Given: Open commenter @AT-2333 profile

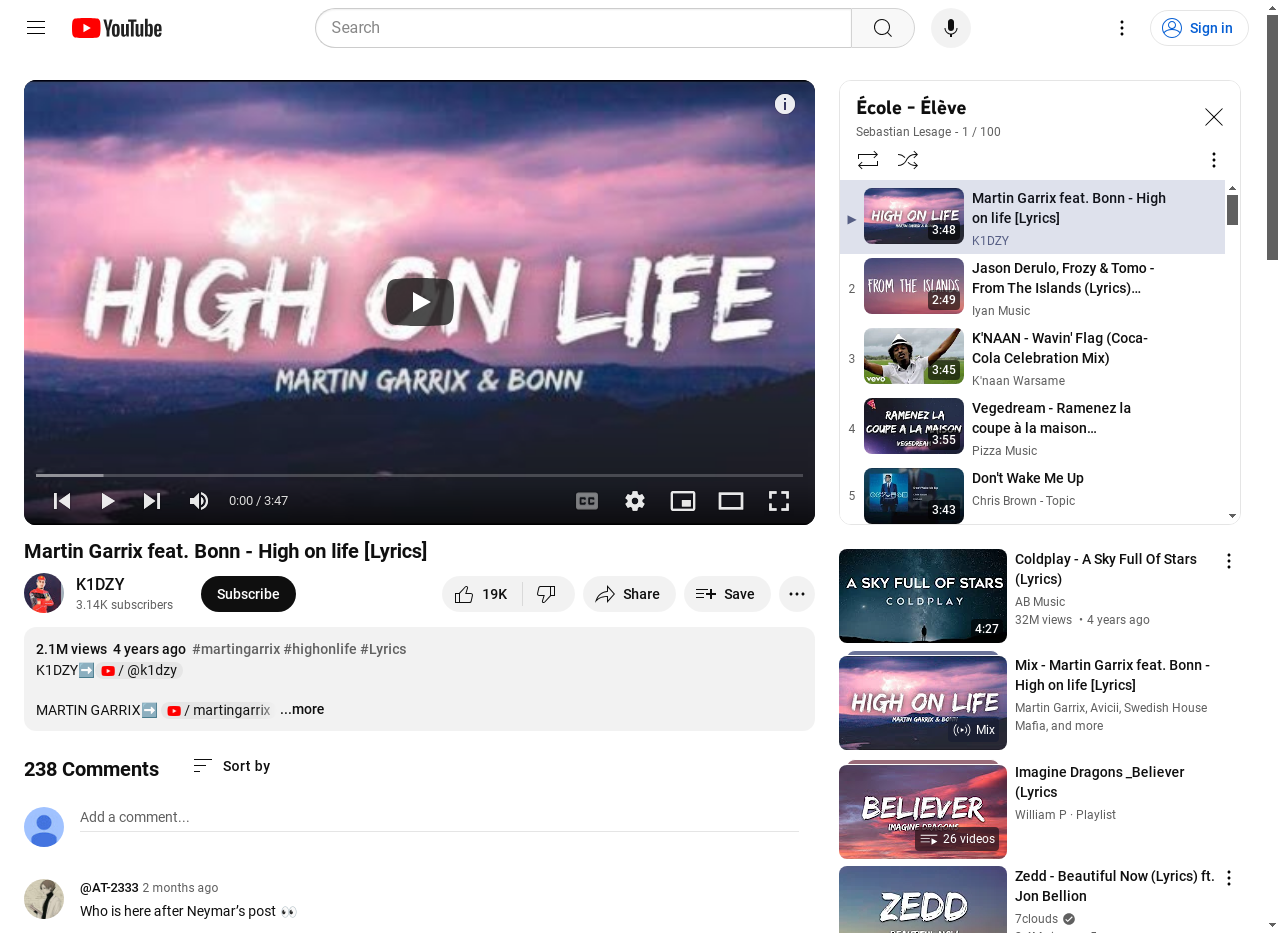Looking at the screenshot, I should 109,888.
